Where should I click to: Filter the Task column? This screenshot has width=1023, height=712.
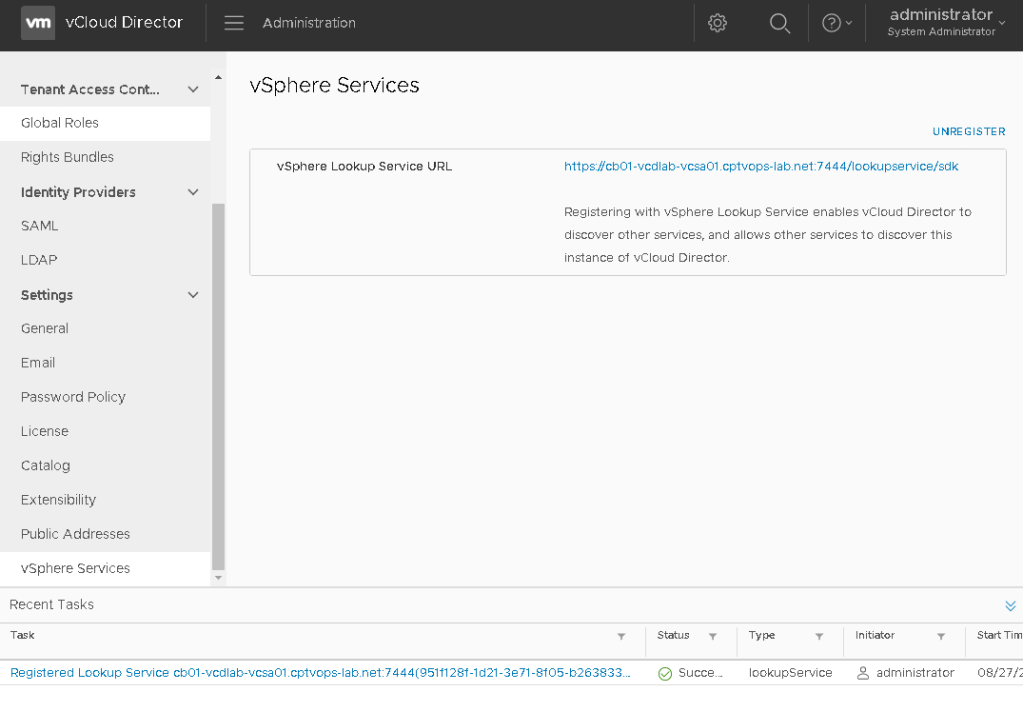coord(621,636)
